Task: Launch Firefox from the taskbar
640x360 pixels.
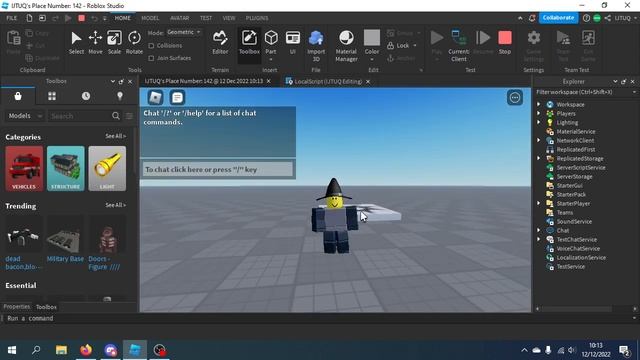Action: point(86,350)
